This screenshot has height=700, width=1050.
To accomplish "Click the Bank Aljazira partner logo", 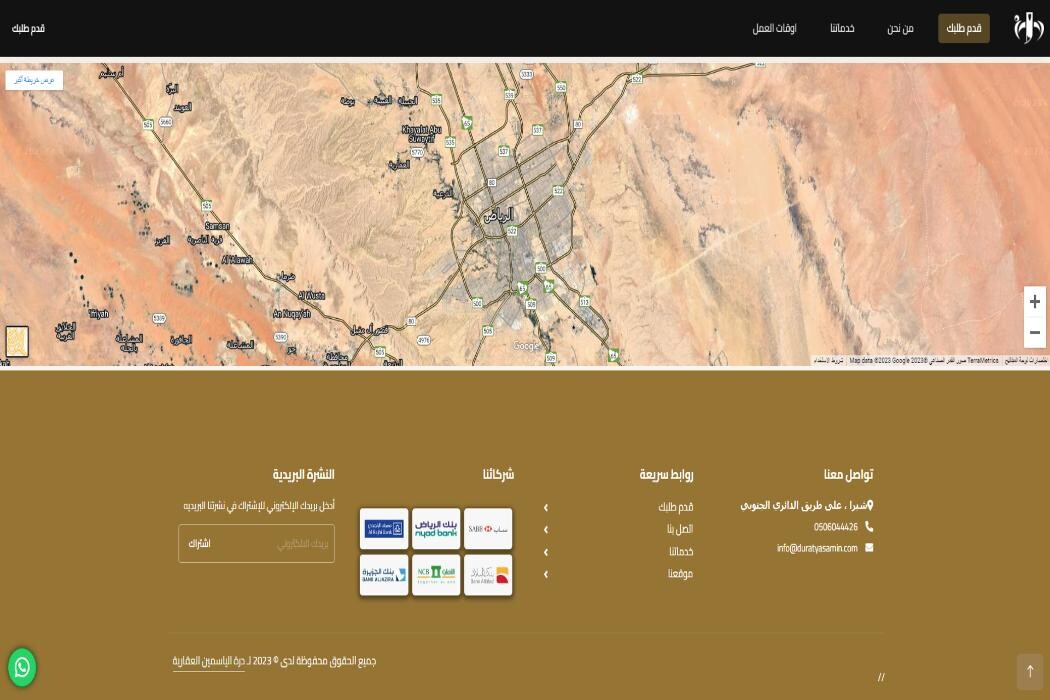I will point(384,575).
